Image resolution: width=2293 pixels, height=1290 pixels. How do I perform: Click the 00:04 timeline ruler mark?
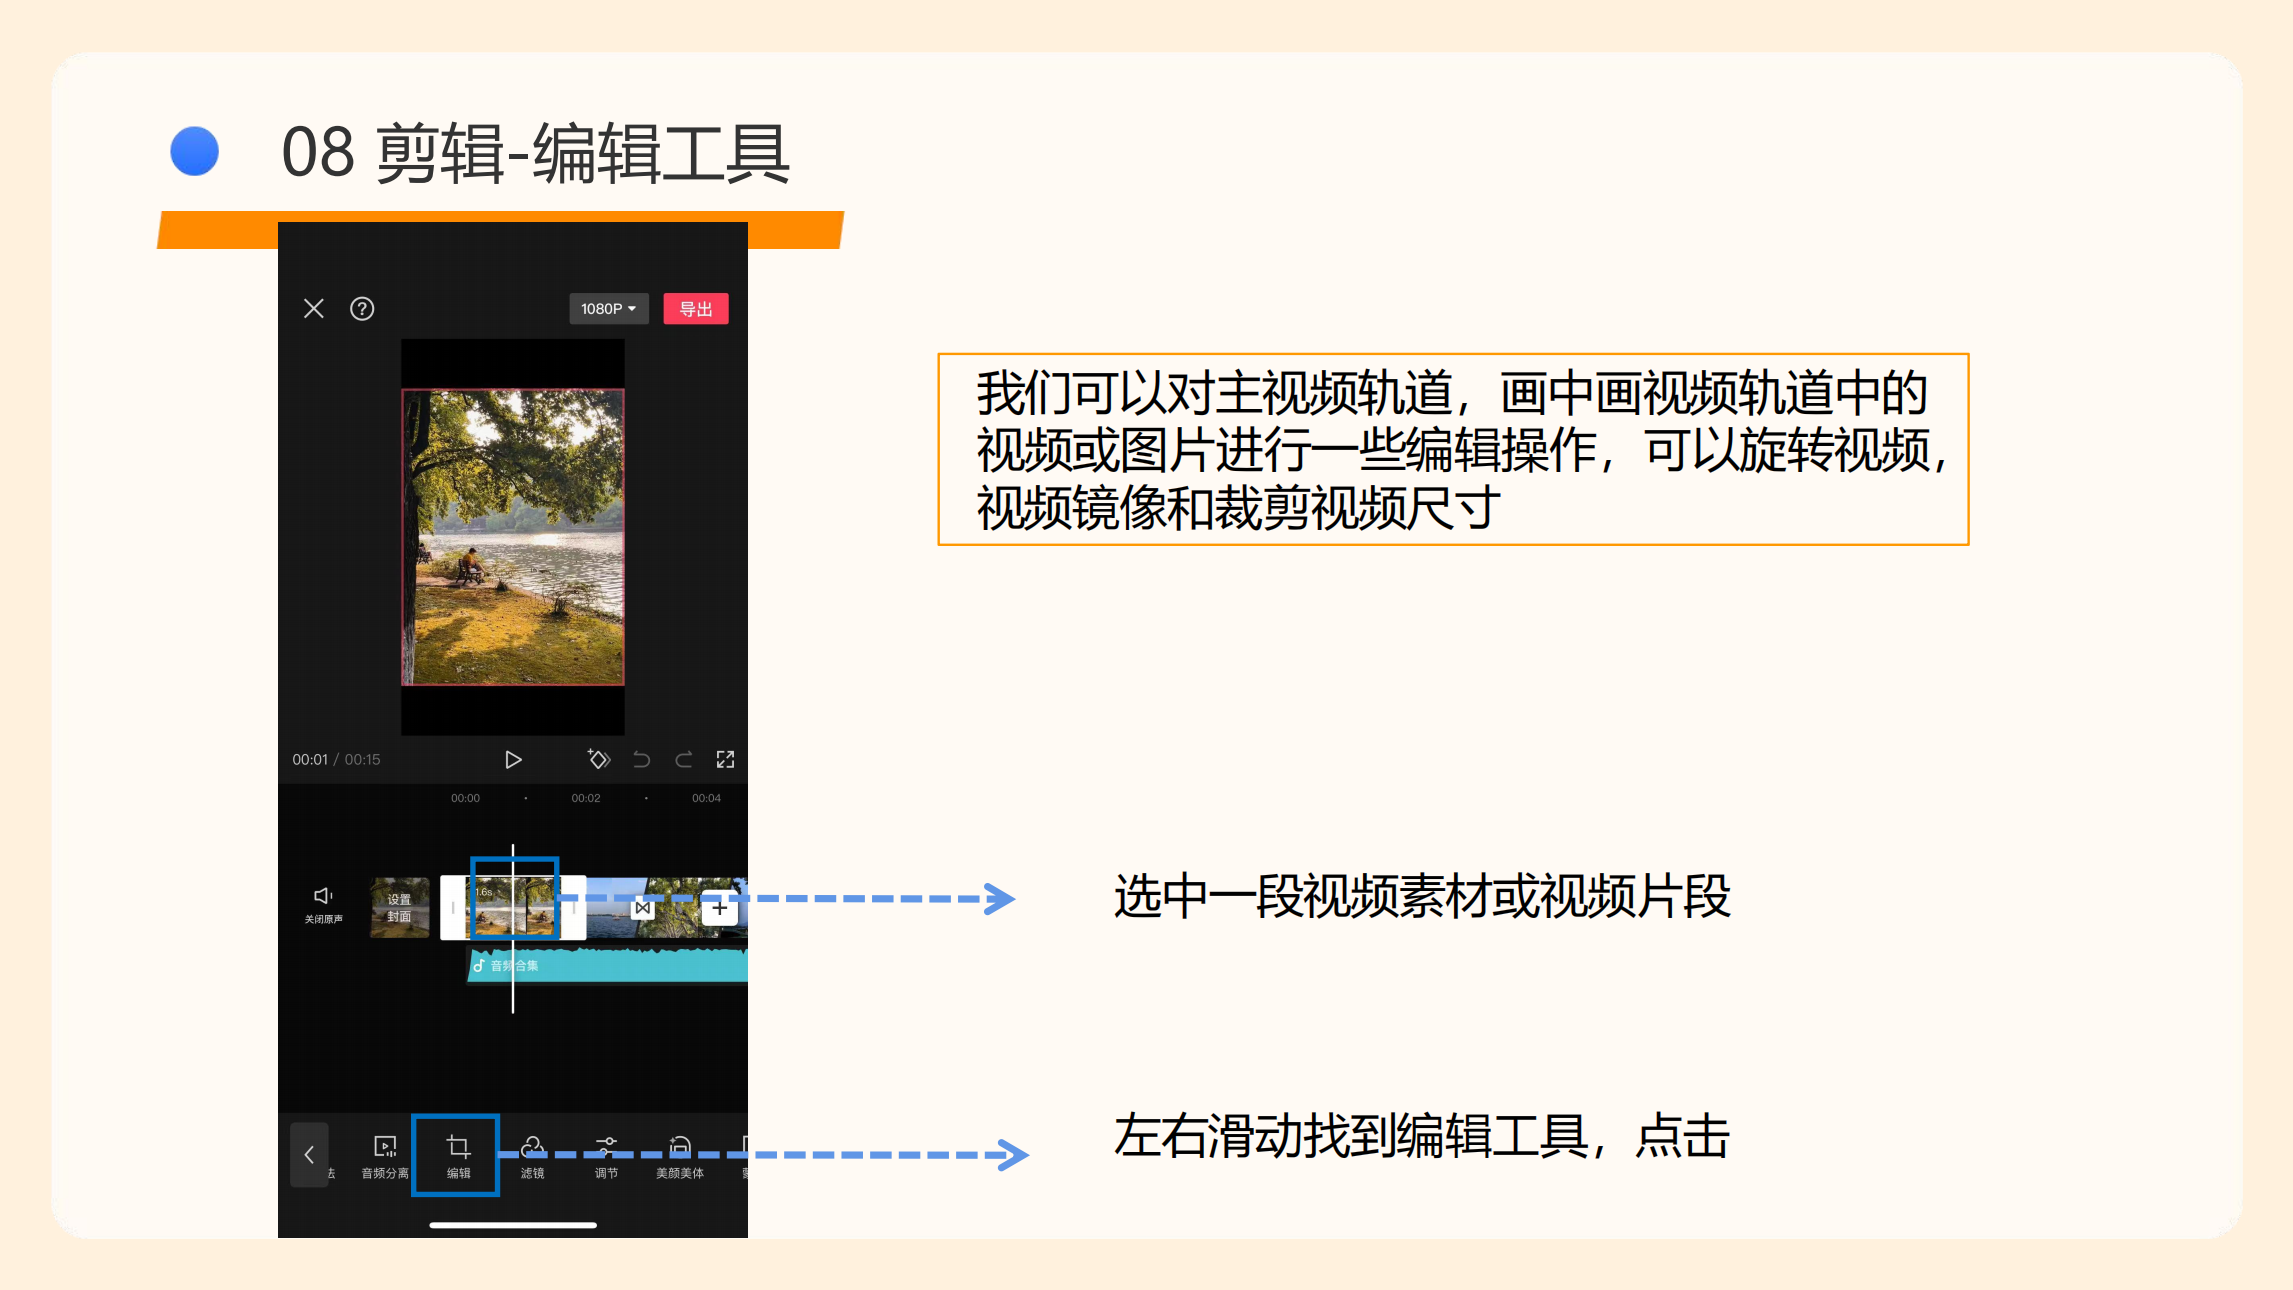tap(706, 798)
